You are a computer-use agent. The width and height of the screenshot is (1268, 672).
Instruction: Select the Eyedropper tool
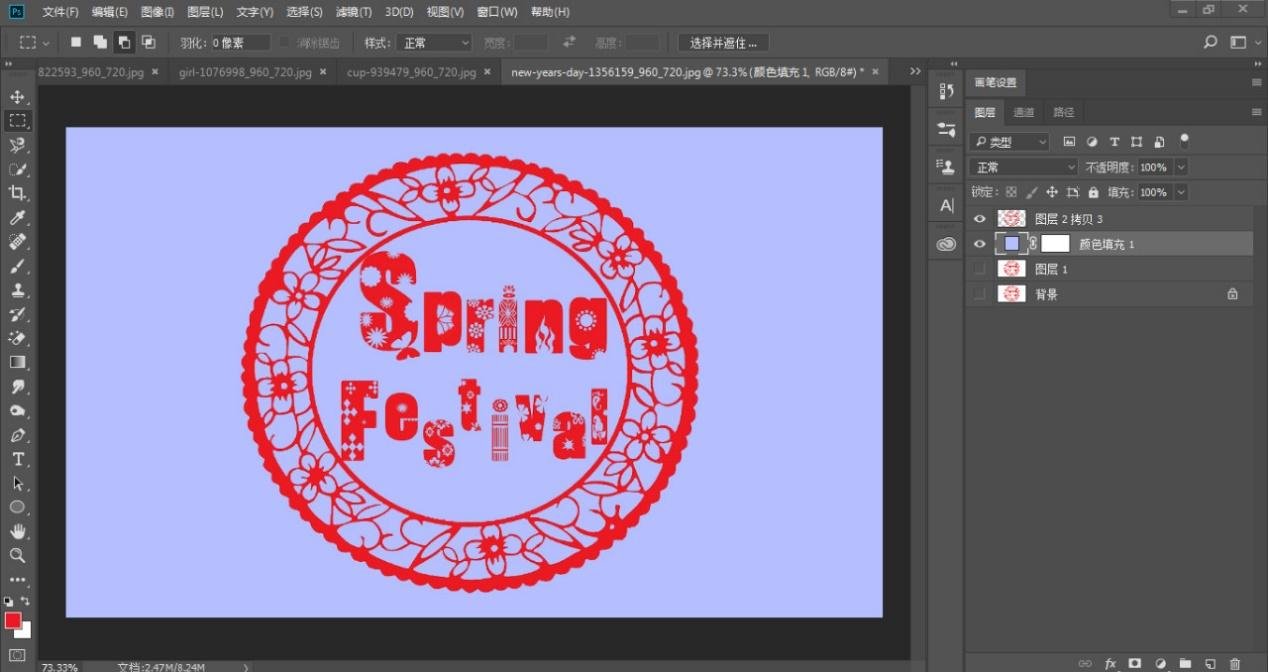(x=17, y=218)
